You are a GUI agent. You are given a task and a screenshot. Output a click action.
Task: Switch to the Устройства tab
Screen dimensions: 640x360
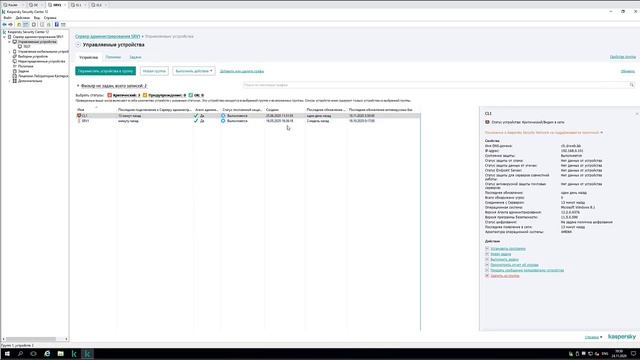tap(89, 58)
